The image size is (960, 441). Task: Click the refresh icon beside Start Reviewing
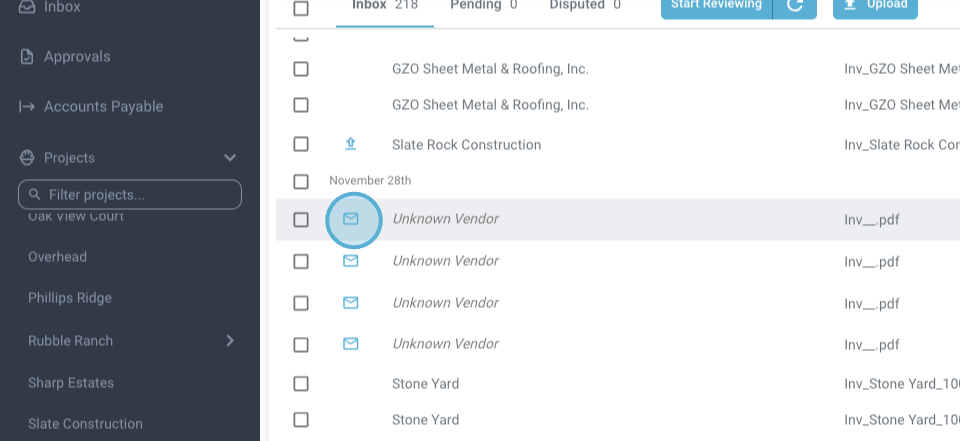pyautogui.click(x=796, y=6)
